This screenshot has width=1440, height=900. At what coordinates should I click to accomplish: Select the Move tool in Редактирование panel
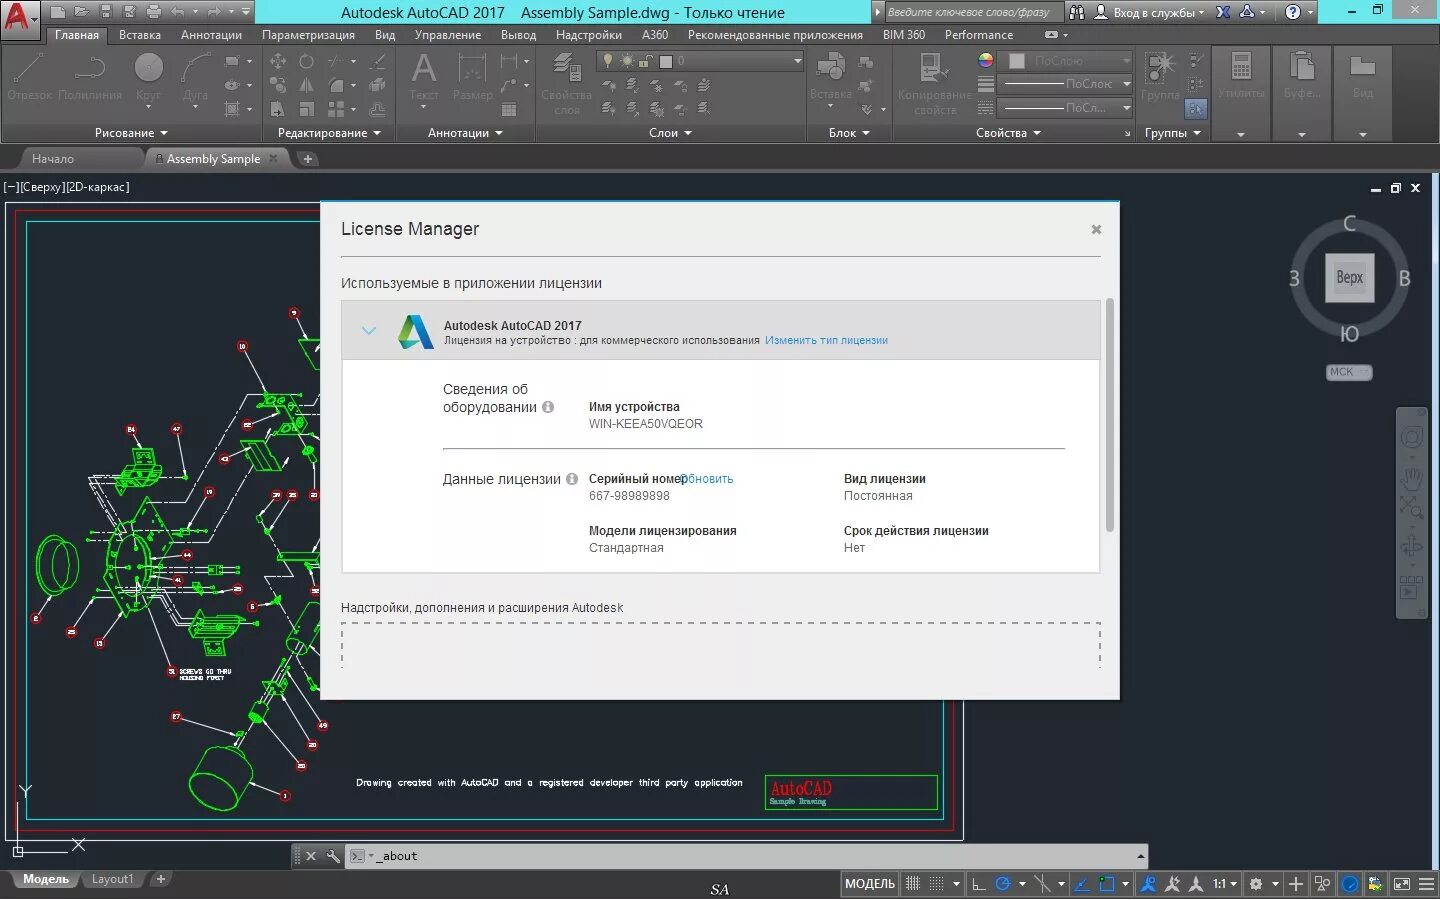[278, 61]
